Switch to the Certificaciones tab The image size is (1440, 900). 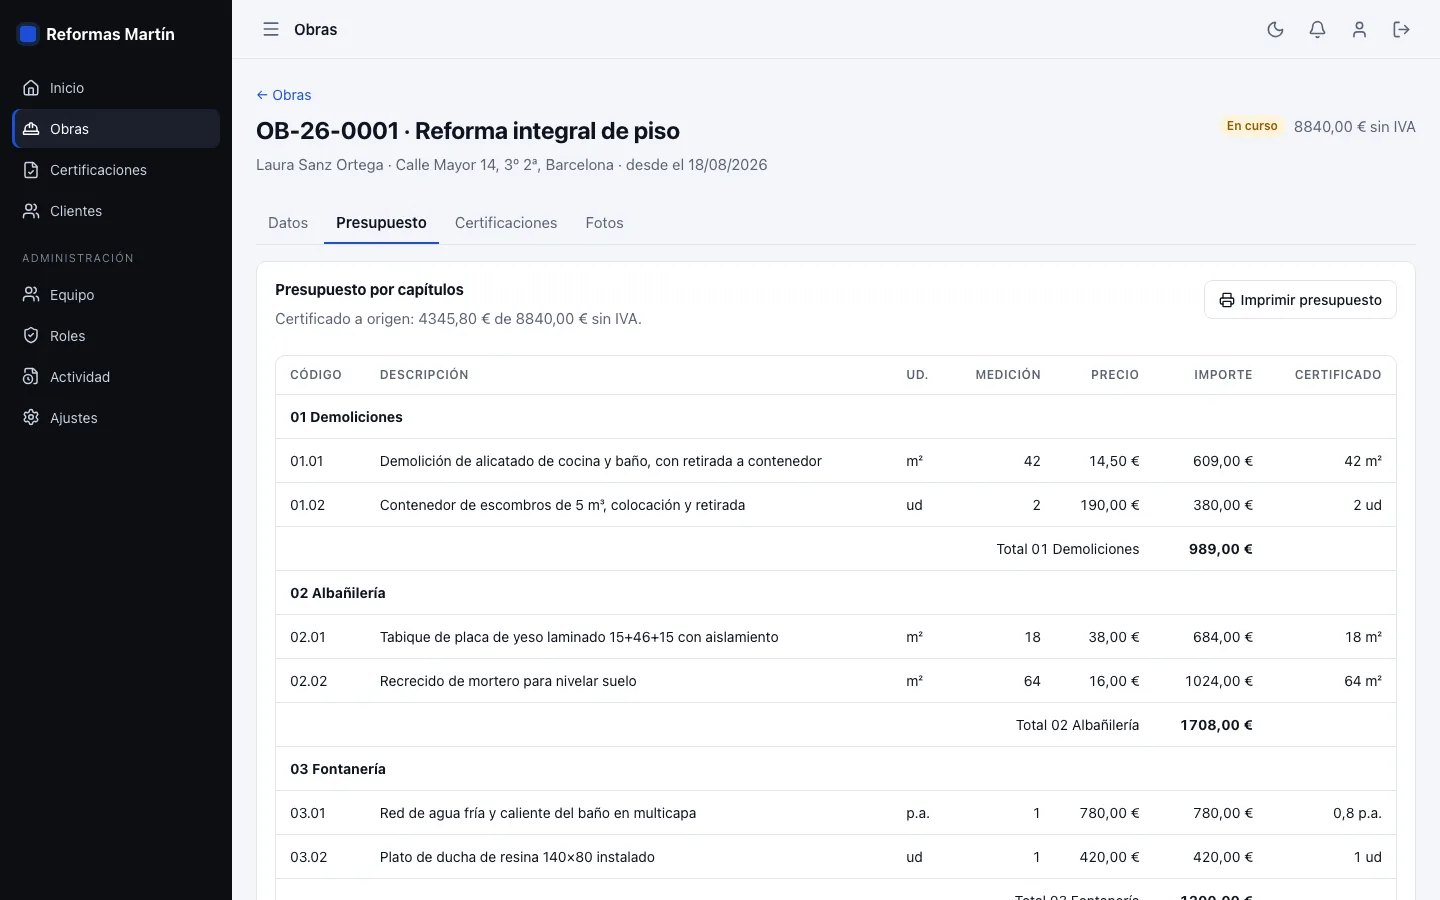click(x=506, y=223)
